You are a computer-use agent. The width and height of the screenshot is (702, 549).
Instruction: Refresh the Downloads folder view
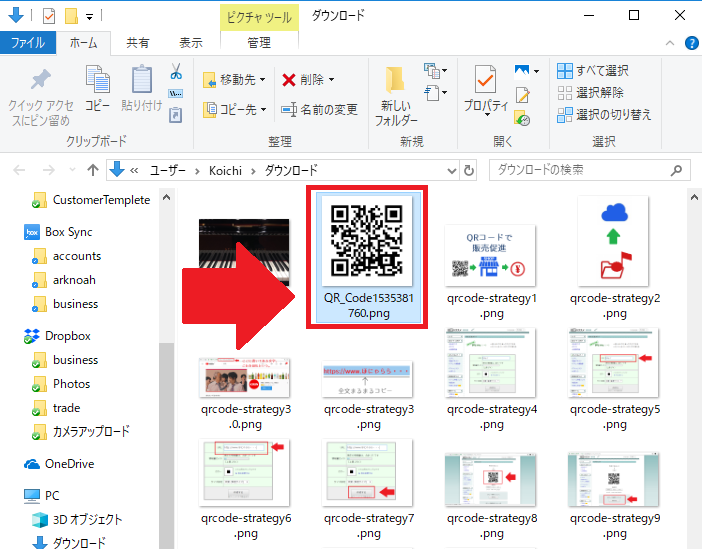470,170
